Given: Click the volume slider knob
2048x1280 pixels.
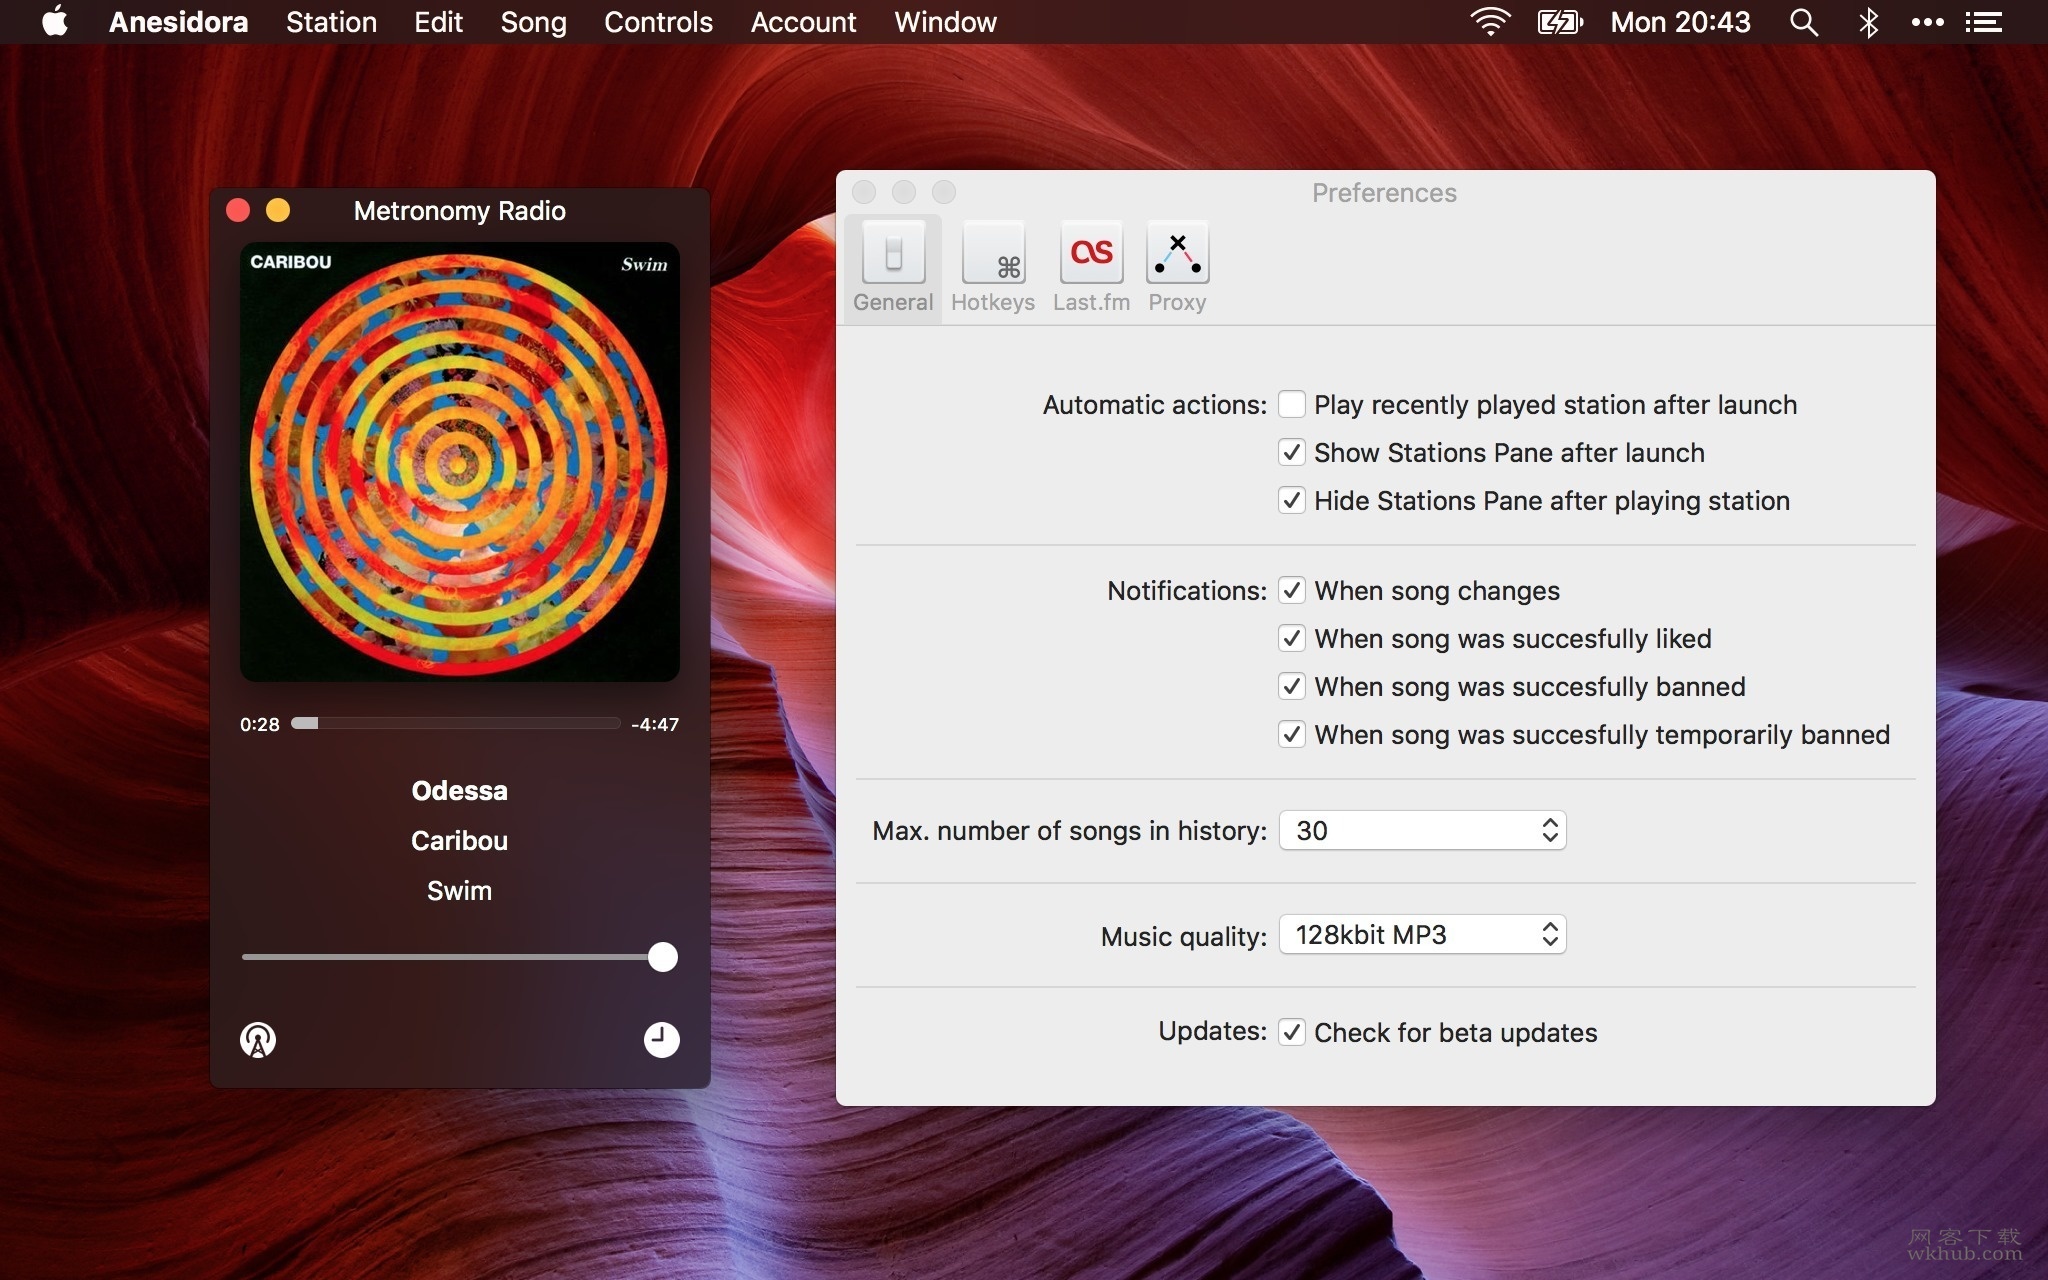Looking at the screenshot, I should tap(662, 957).
